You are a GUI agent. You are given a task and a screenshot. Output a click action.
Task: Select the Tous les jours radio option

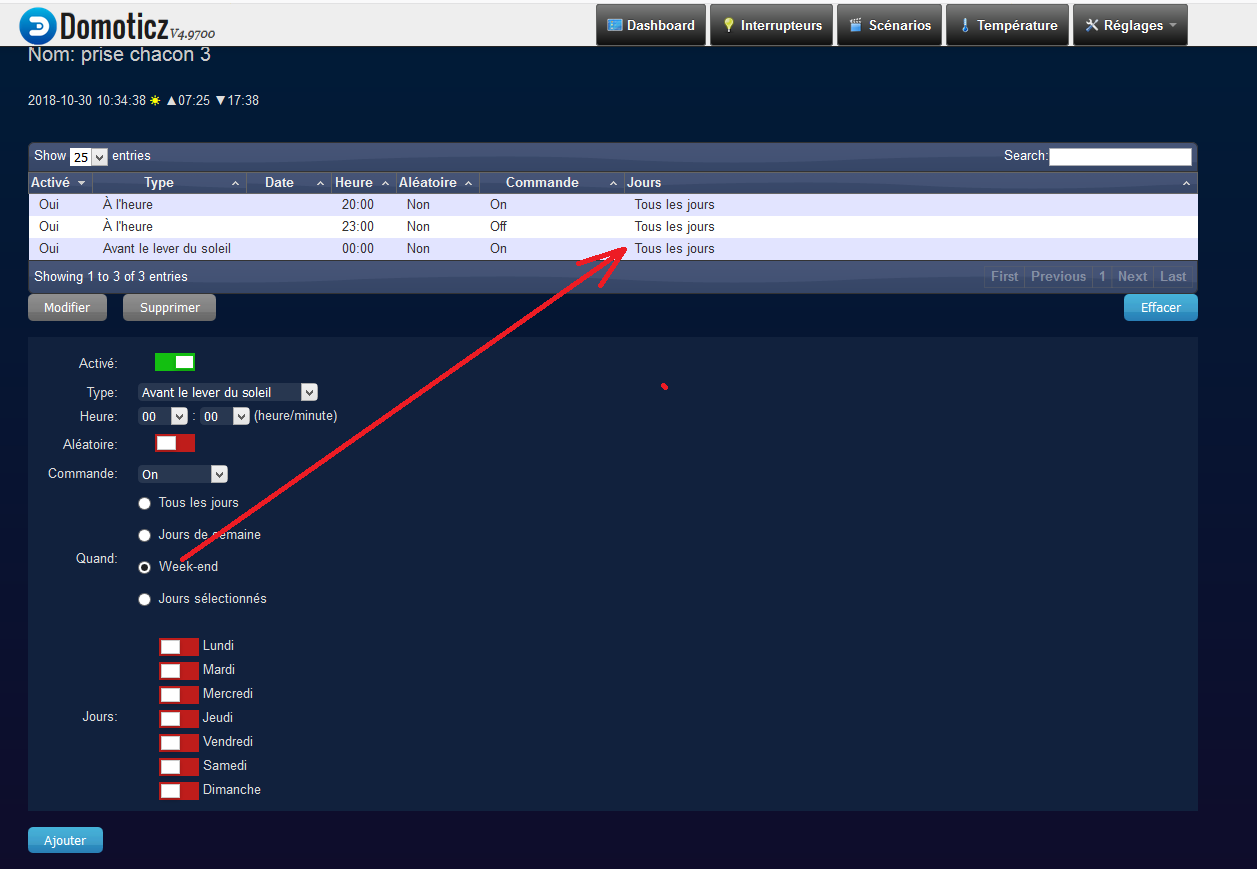pos(145,504)
